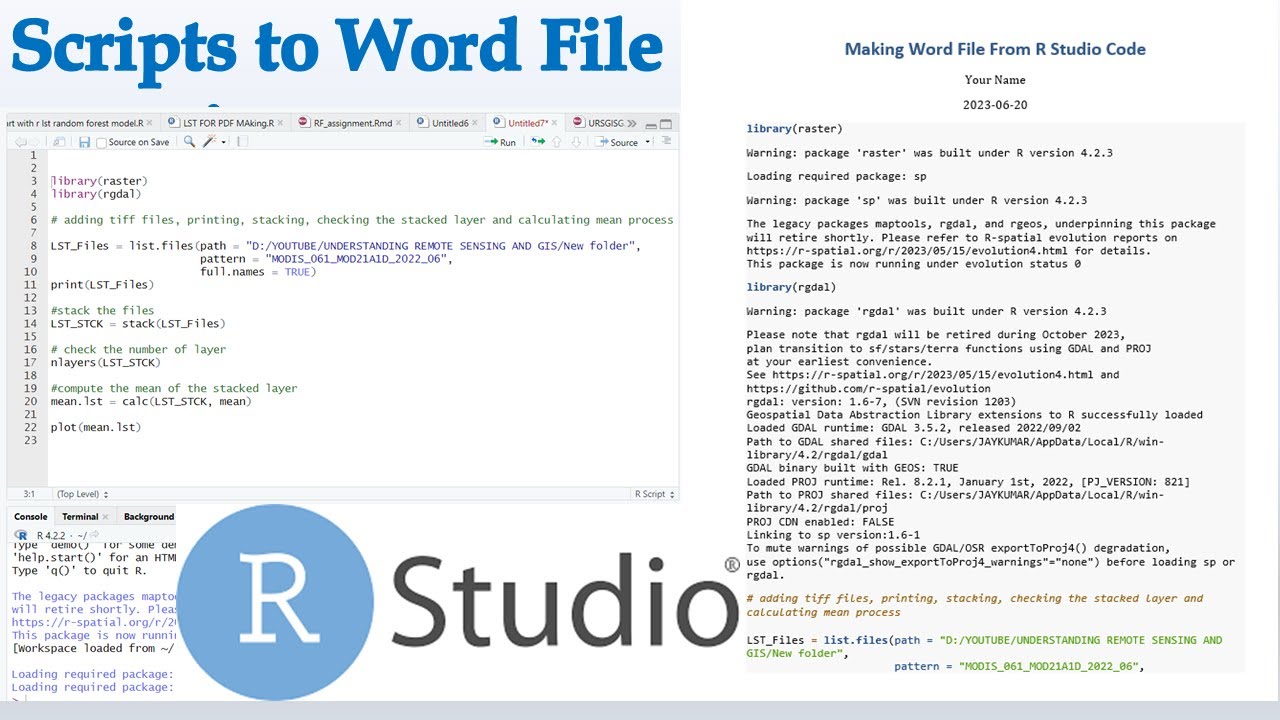The height and width of the screenshot is (720, 1280).
Task: Click the 'Making Word File From R Studio Code' title
Action: [995, 49]
